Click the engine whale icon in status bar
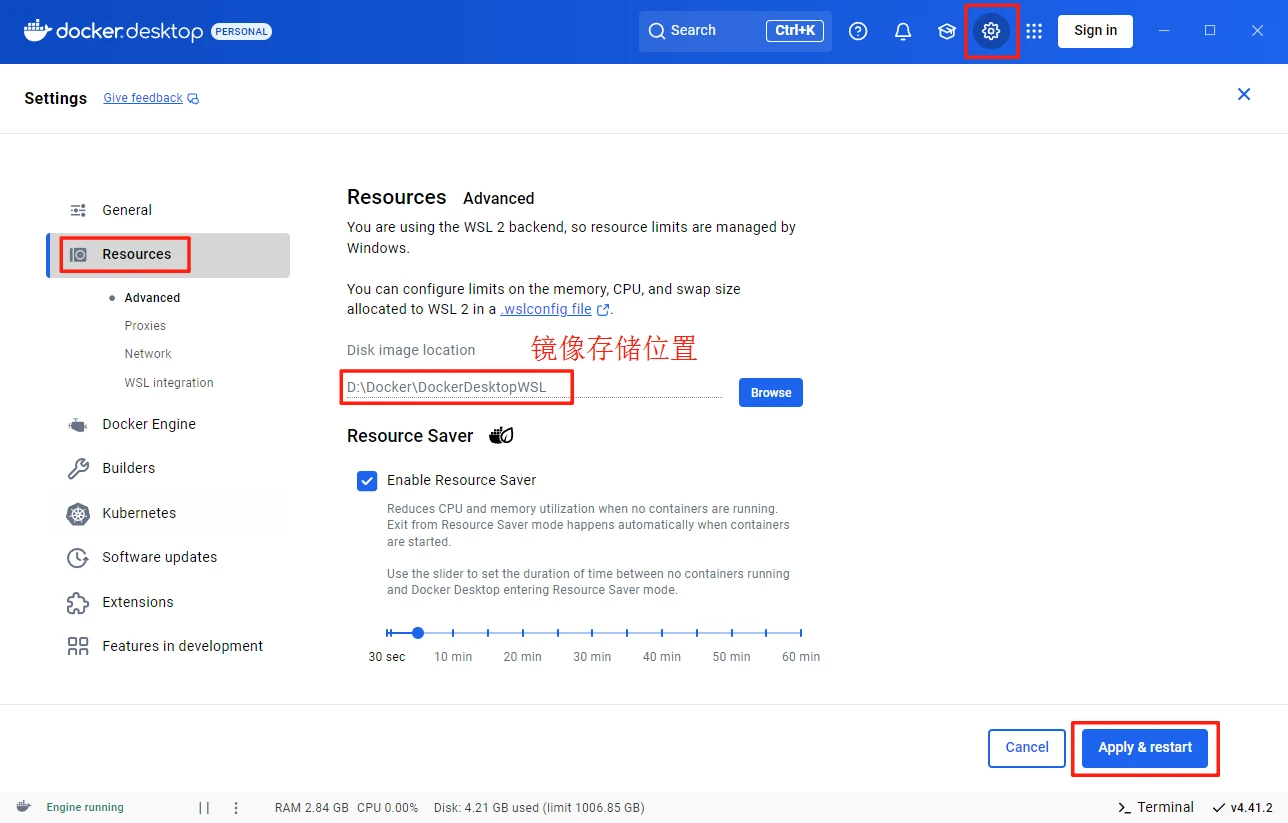This screenshot has width=1288, height=823. coord(23,807)
